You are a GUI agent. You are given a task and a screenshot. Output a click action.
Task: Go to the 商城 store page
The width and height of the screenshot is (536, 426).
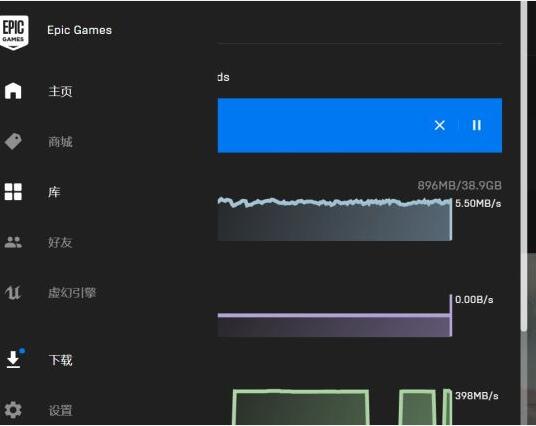point(60,142)
